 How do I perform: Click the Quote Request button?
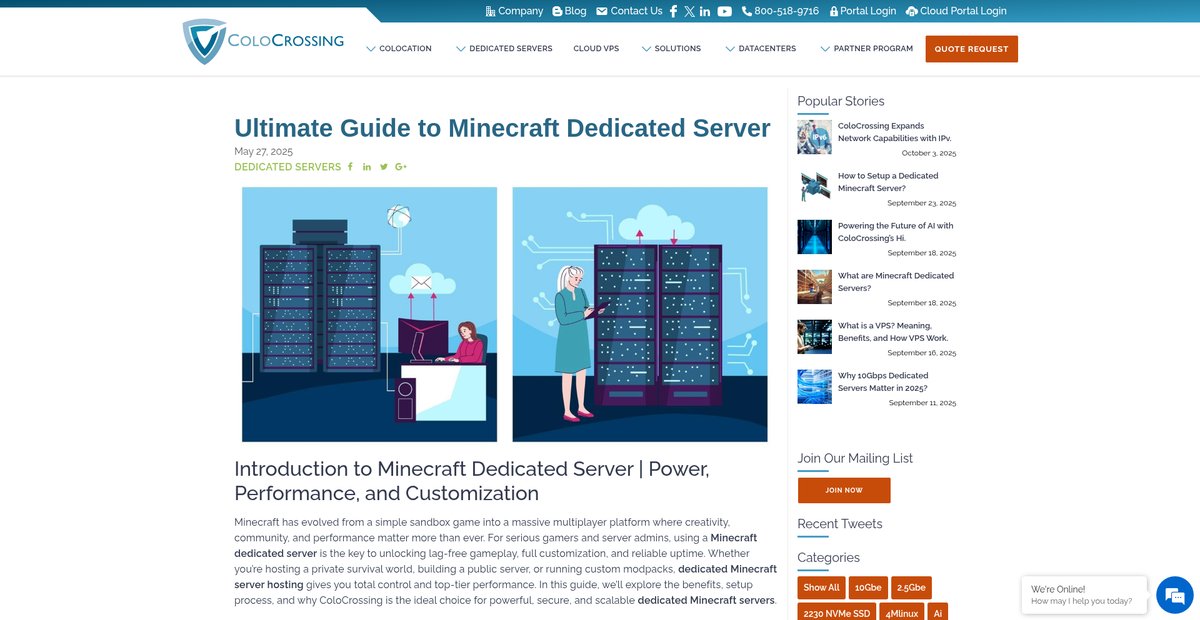(x=971, y=49)
